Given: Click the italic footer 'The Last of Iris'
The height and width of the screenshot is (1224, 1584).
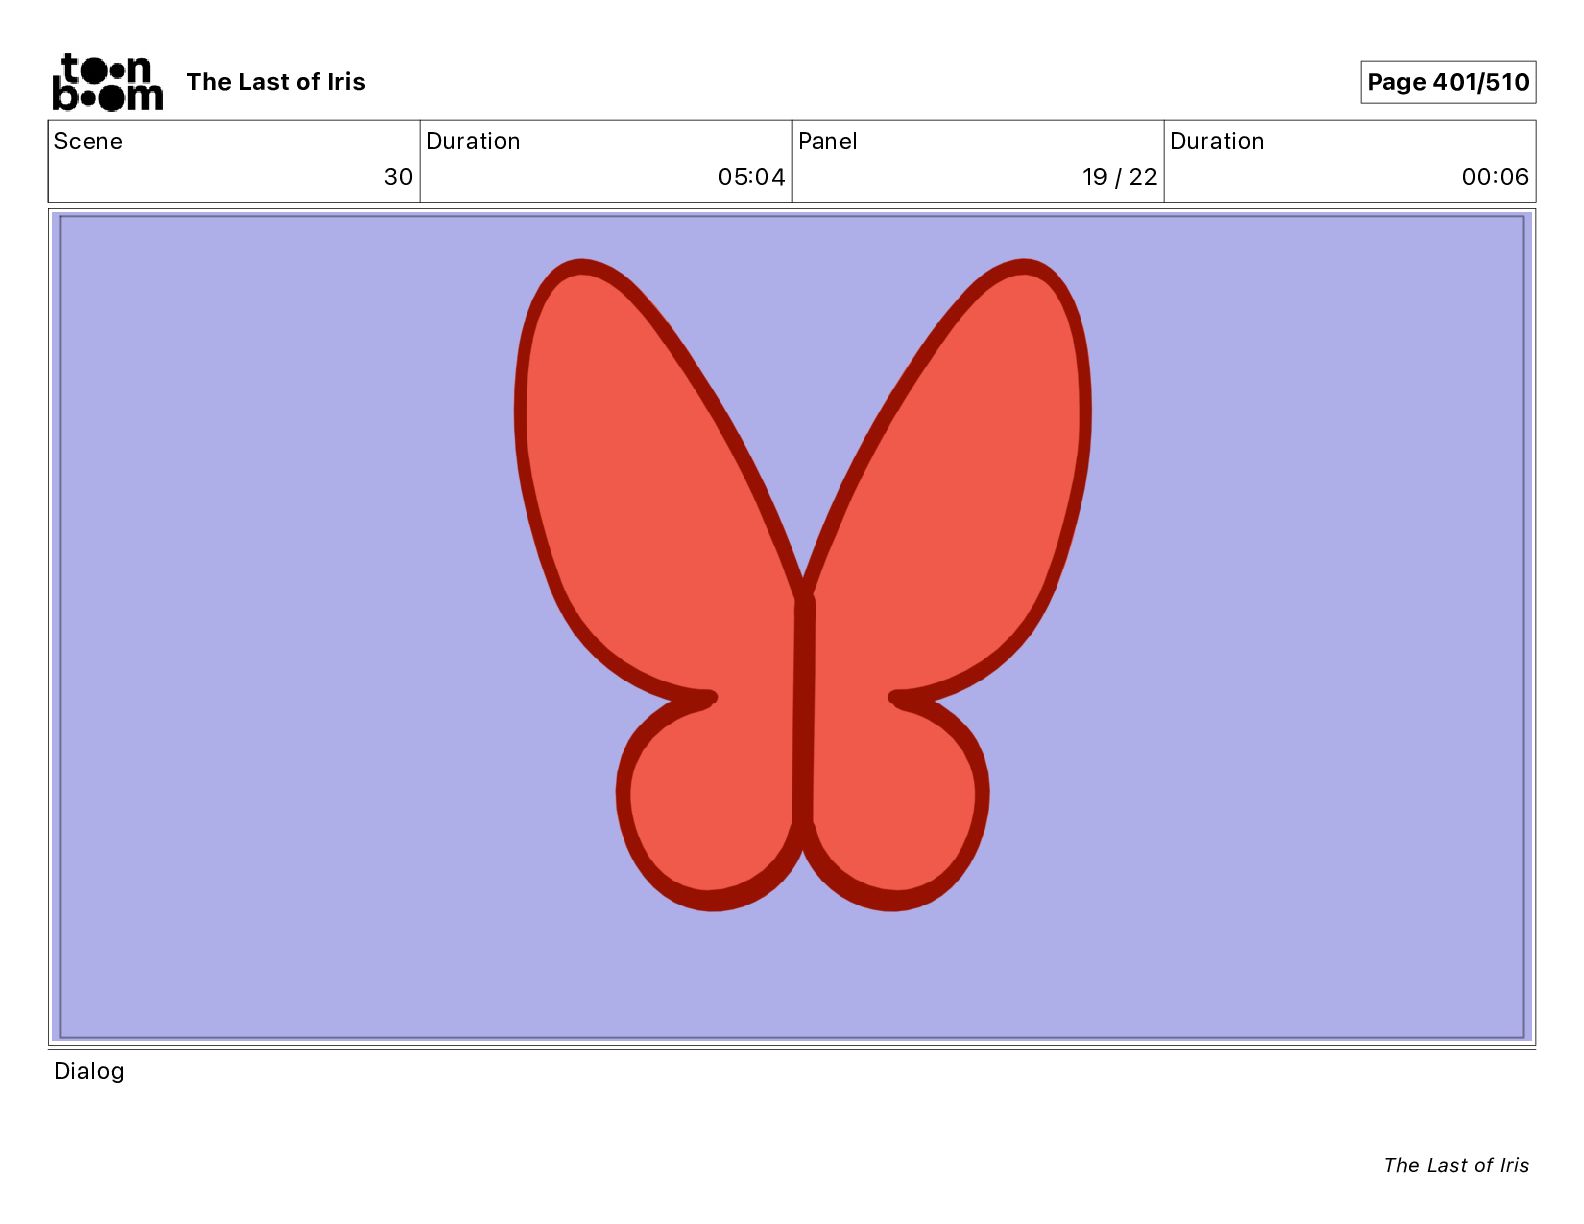Looking at the screenshot, I should tap(1456, 1165).
